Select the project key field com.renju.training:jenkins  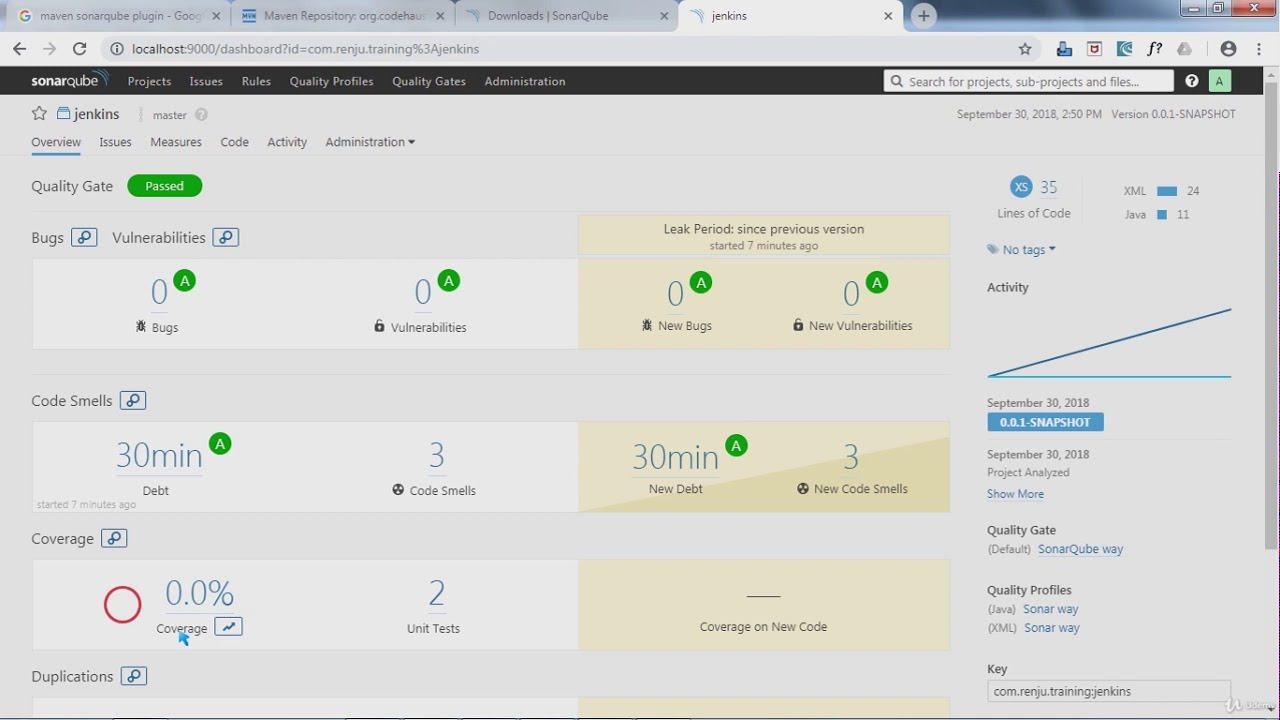click(x=1108, y=691)
